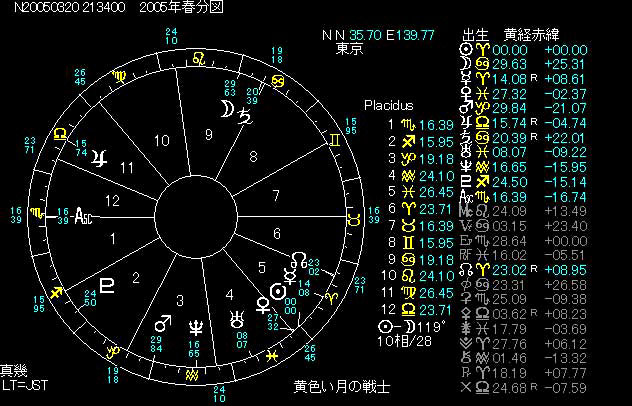
Task: Click the Mars glyph in house 3
Action: [162, 326]
